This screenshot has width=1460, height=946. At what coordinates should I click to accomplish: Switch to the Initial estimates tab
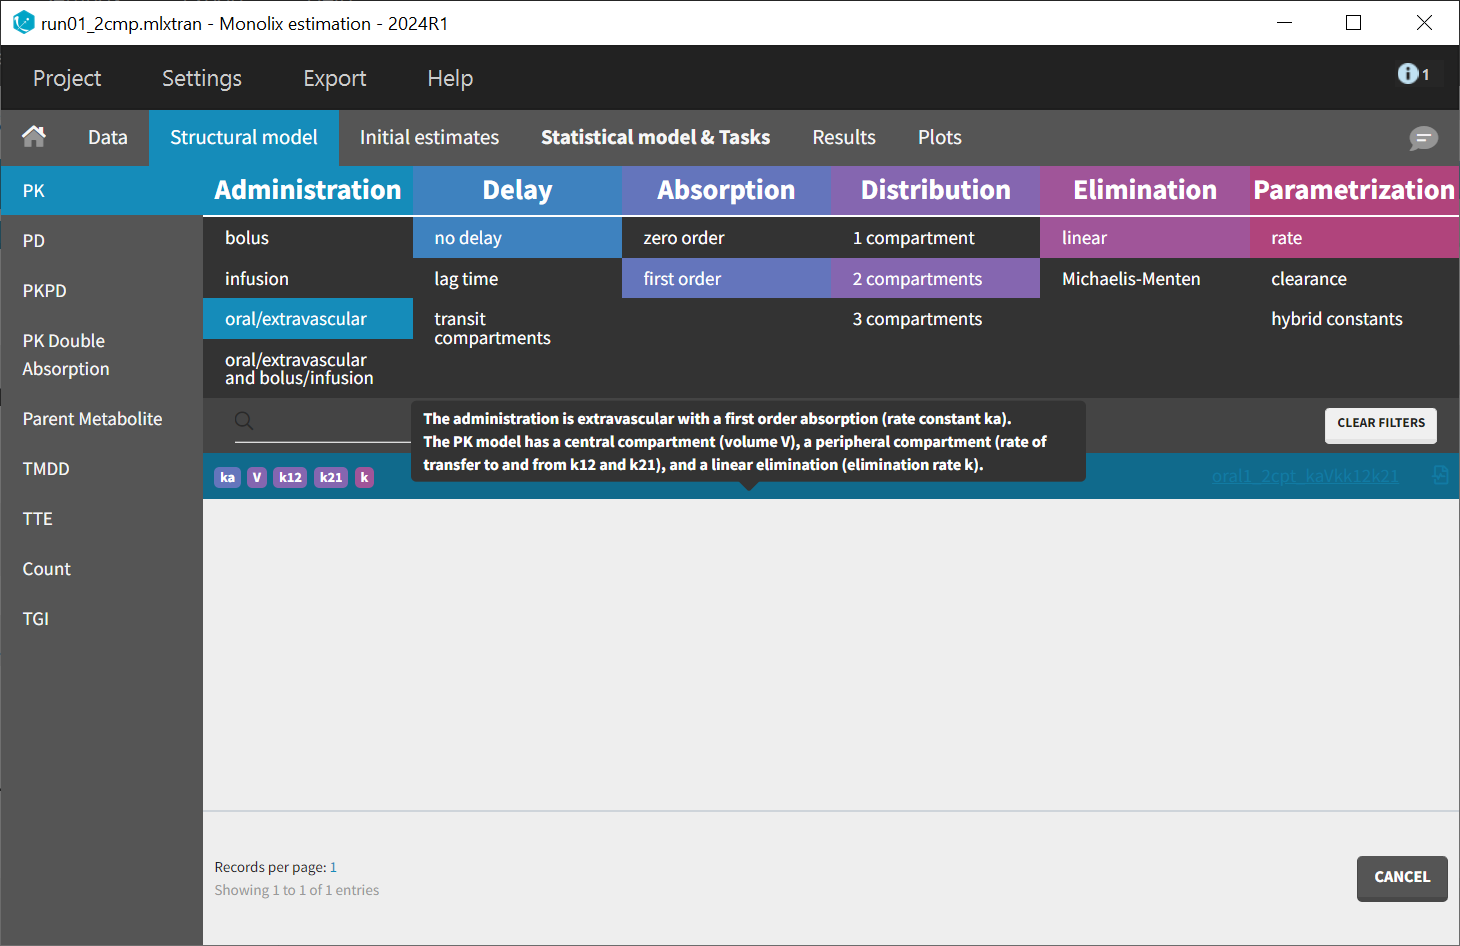pos(429,137)
